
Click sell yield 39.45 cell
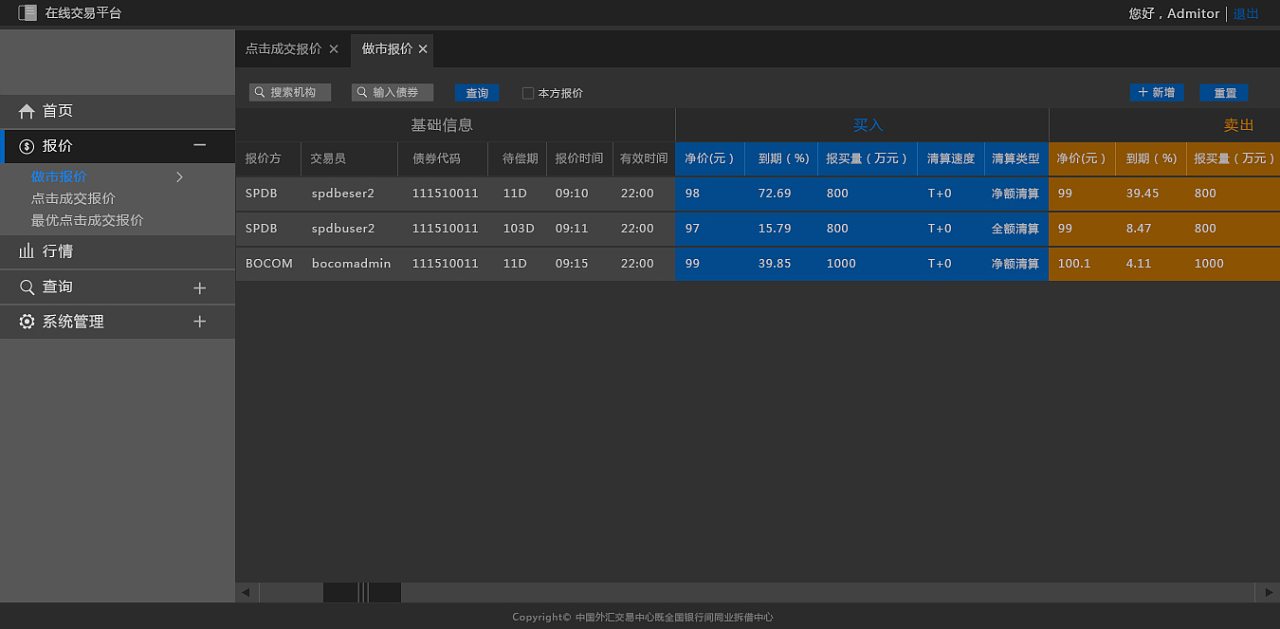[1142, 193]
